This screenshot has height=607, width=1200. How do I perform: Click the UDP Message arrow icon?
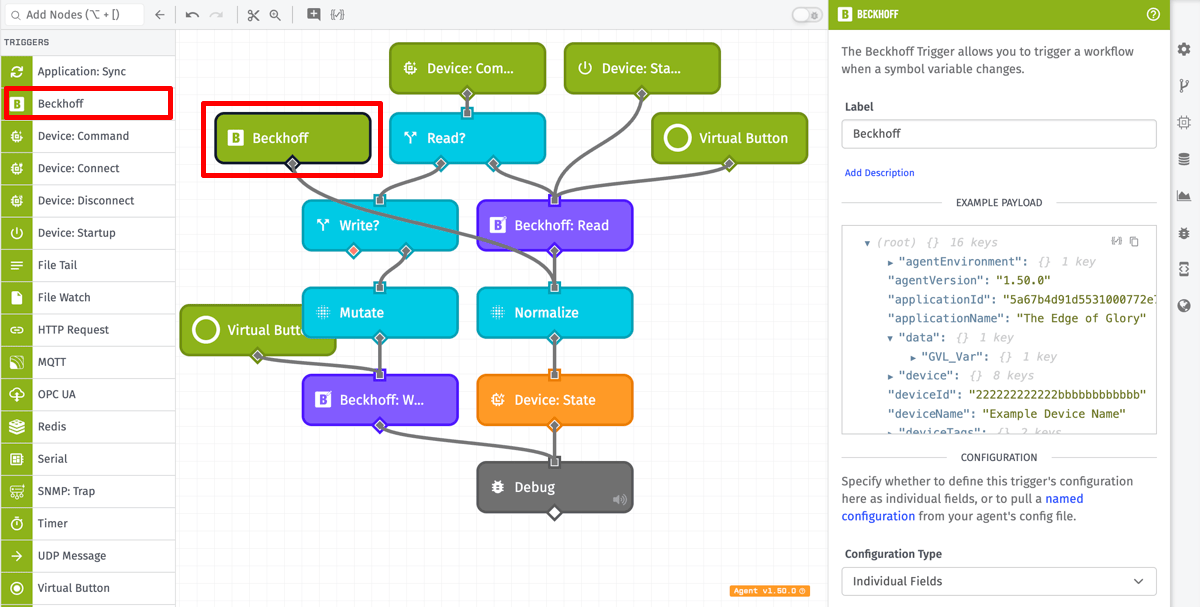point(17,556)
